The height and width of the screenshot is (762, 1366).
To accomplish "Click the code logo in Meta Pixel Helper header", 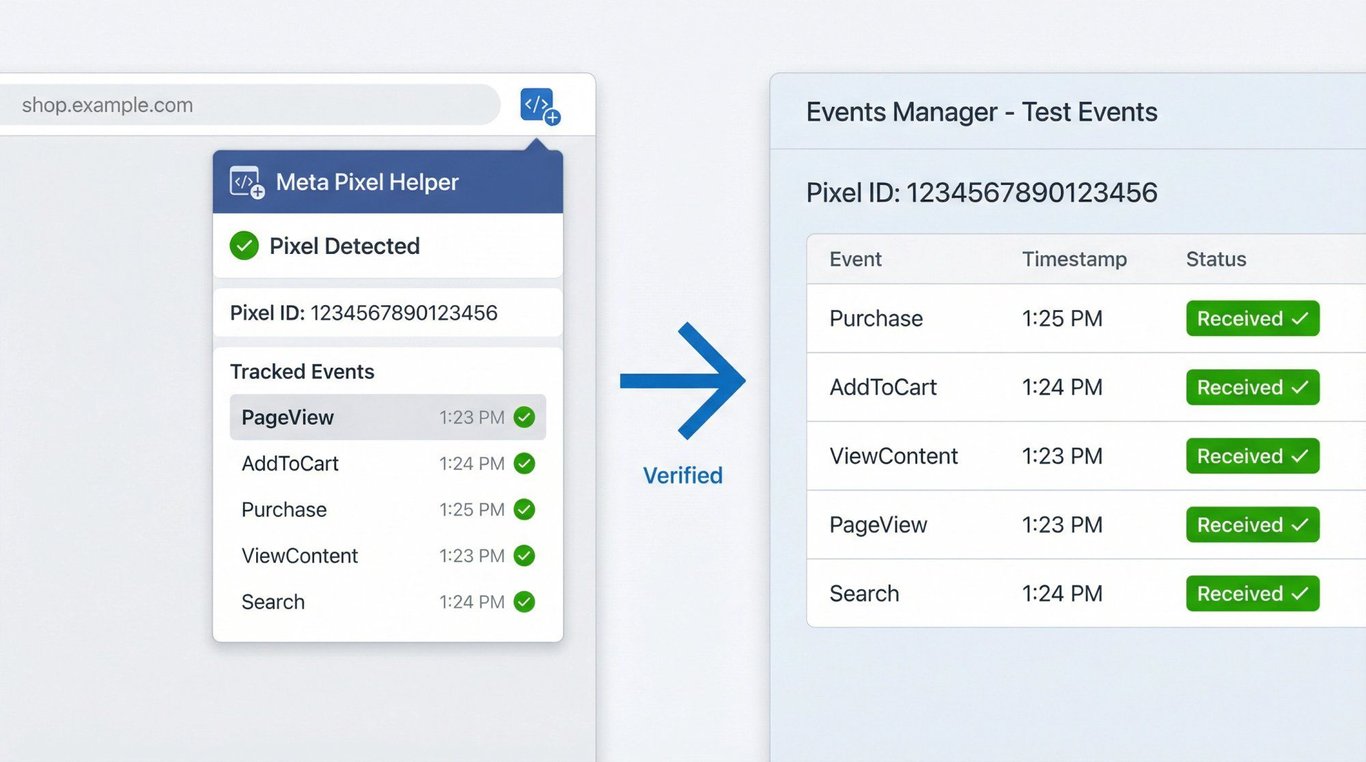I will click(x=247, y=182).
